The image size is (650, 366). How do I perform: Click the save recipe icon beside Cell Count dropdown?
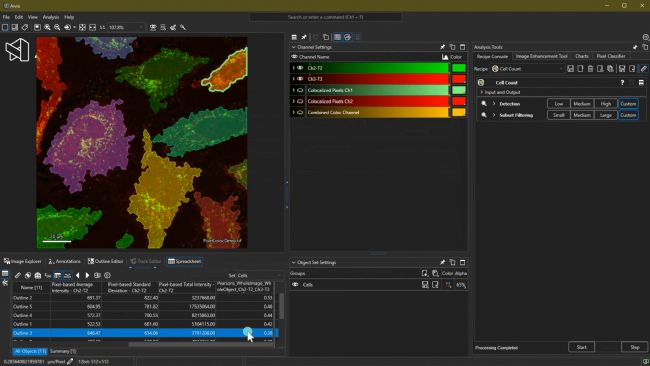point(570,69)
